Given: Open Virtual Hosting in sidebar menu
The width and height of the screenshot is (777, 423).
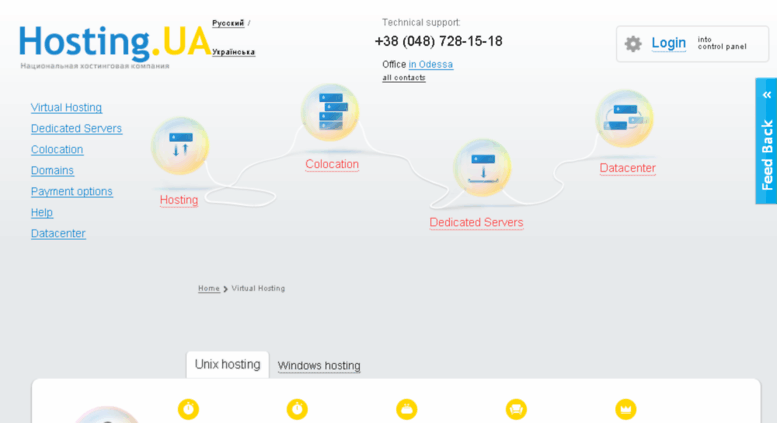Looking at the screenshot, I should 66,107.
